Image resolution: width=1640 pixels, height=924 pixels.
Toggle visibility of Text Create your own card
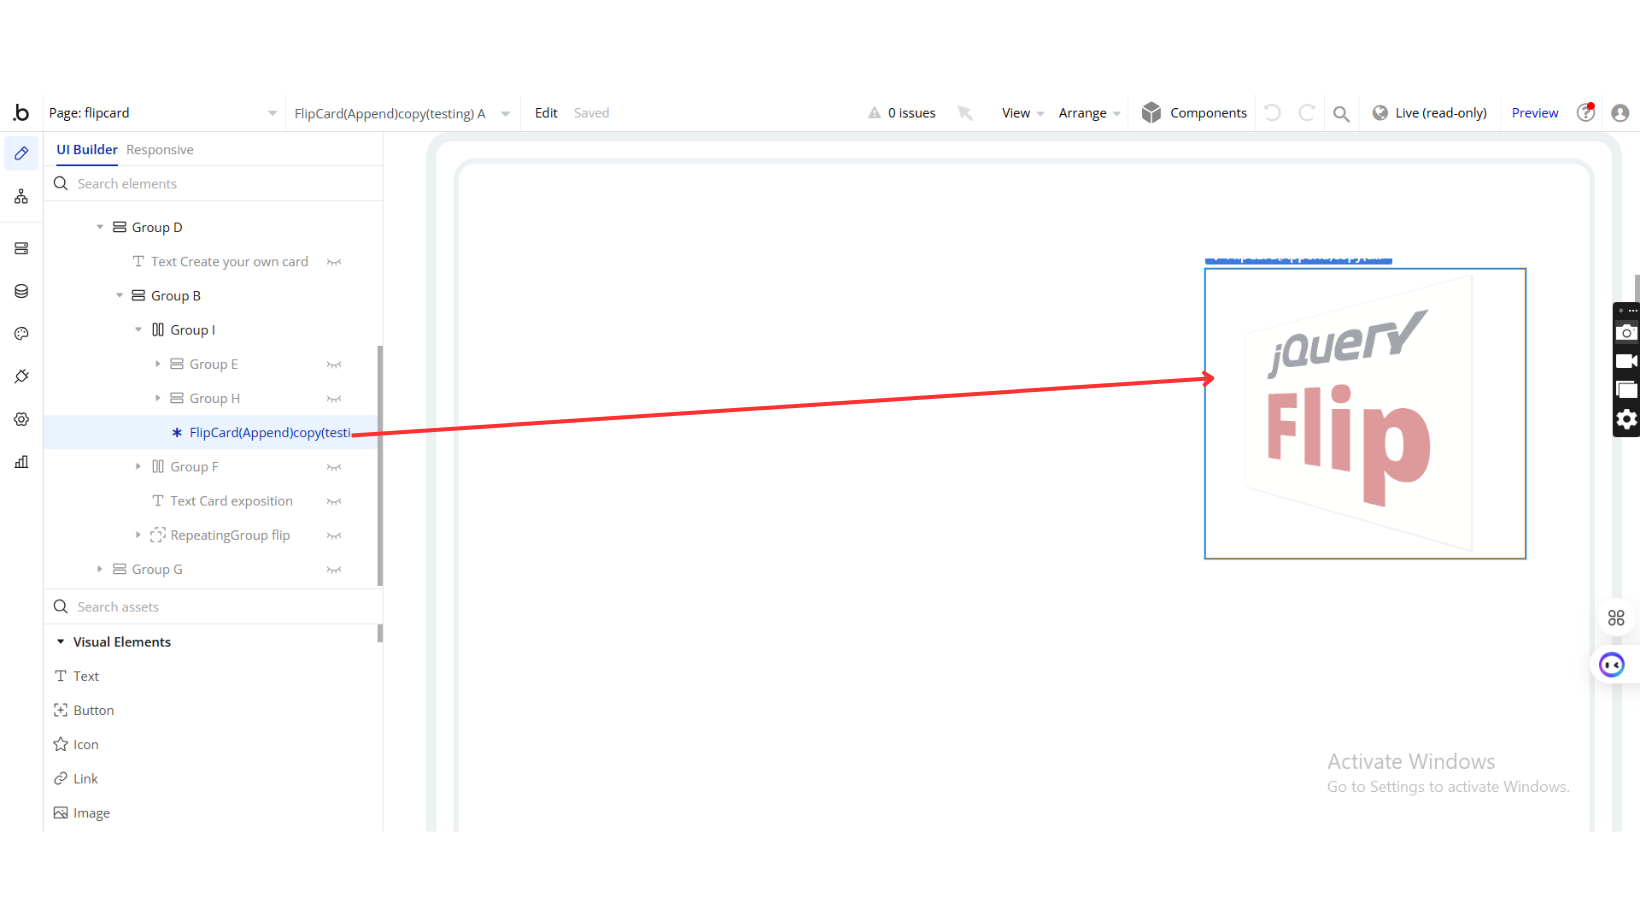(x=334, y=262)
